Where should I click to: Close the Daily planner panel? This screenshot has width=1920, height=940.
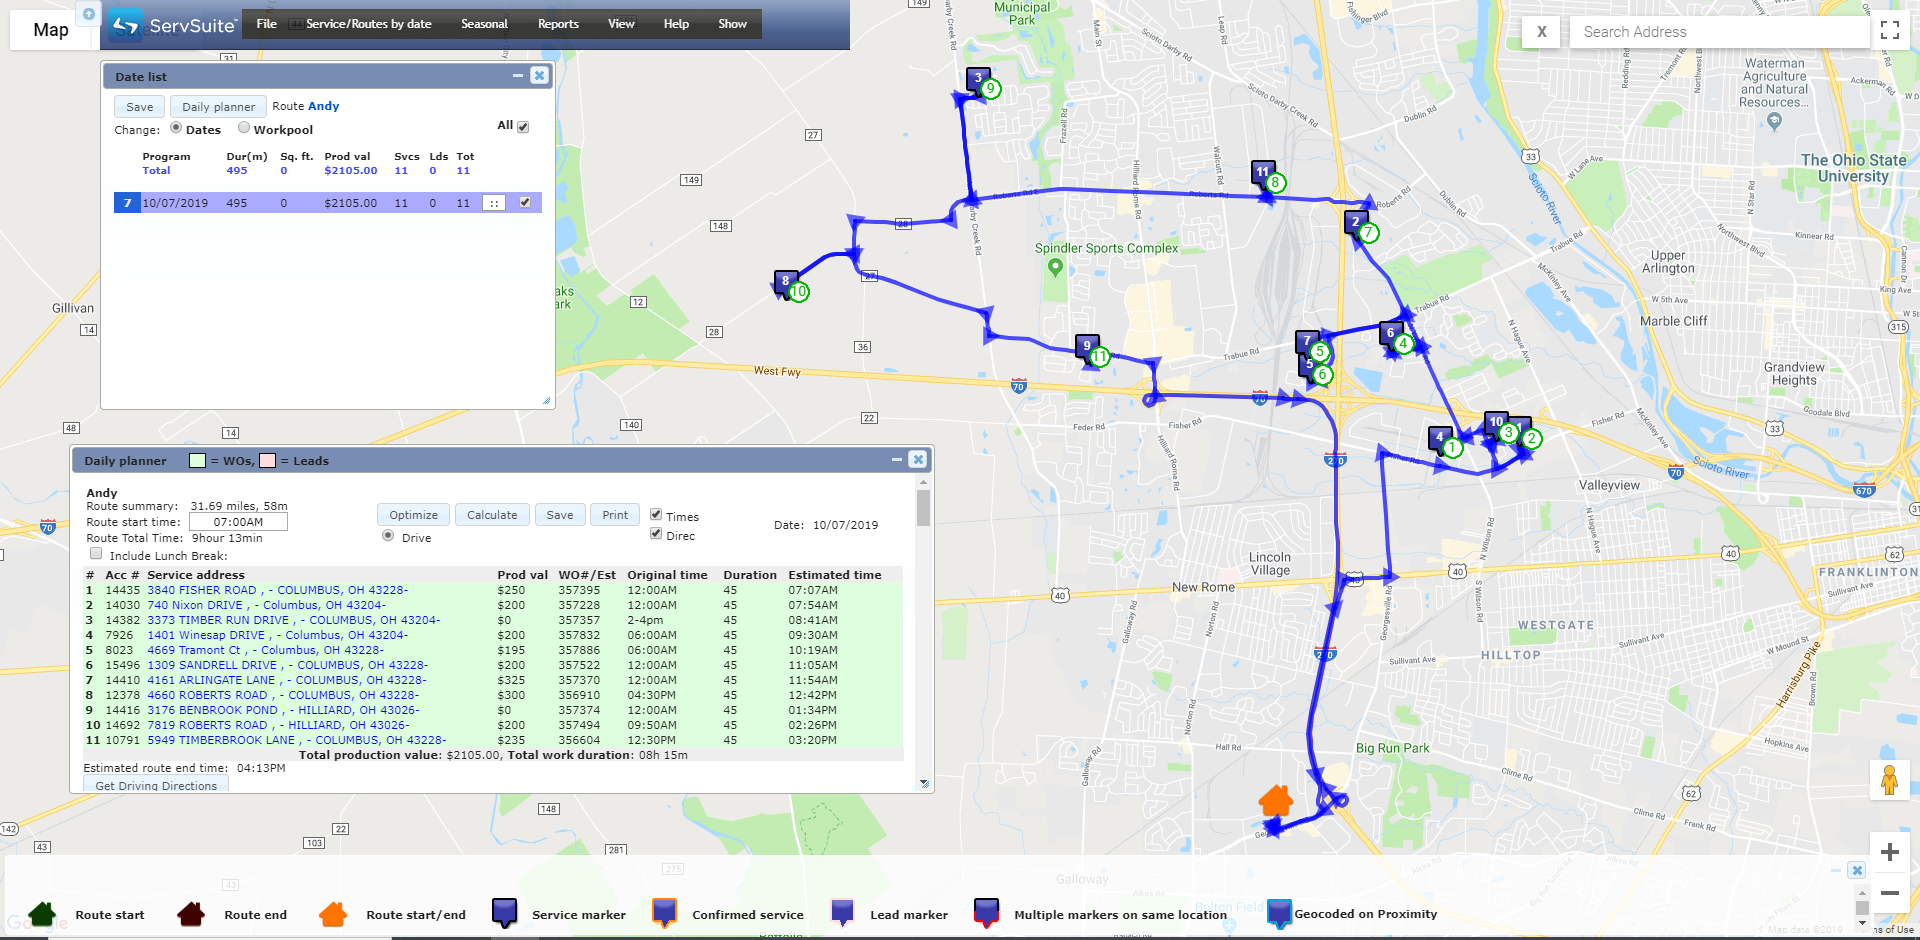(x=917, y=460)
